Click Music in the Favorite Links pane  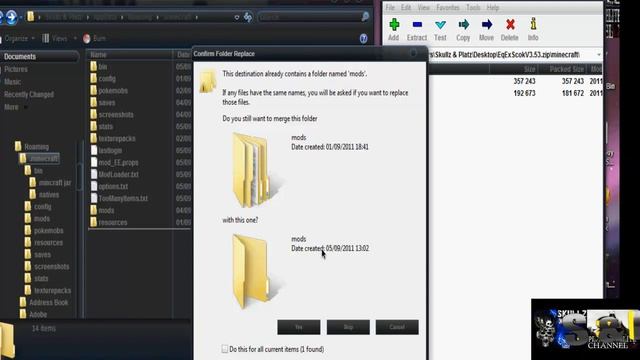[13, 82]
